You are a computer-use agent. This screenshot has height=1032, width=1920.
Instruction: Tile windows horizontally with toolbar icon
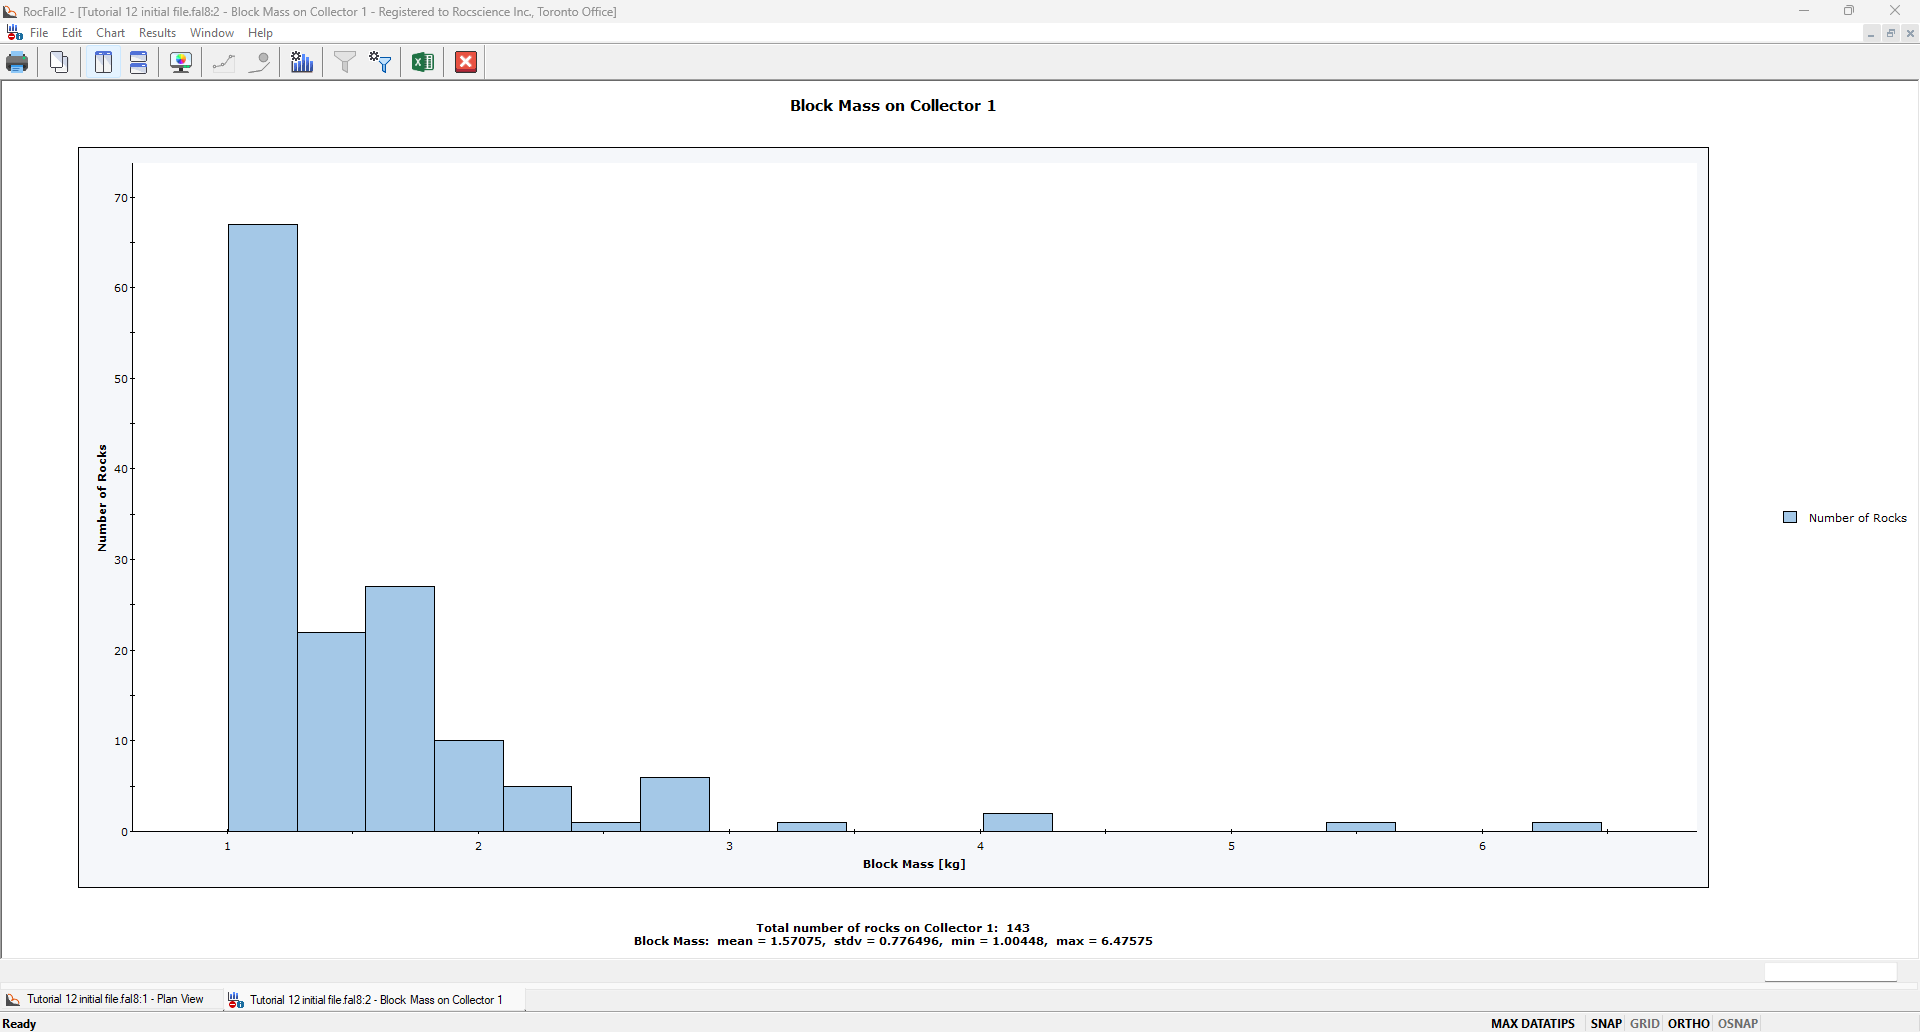pos(139,62)
